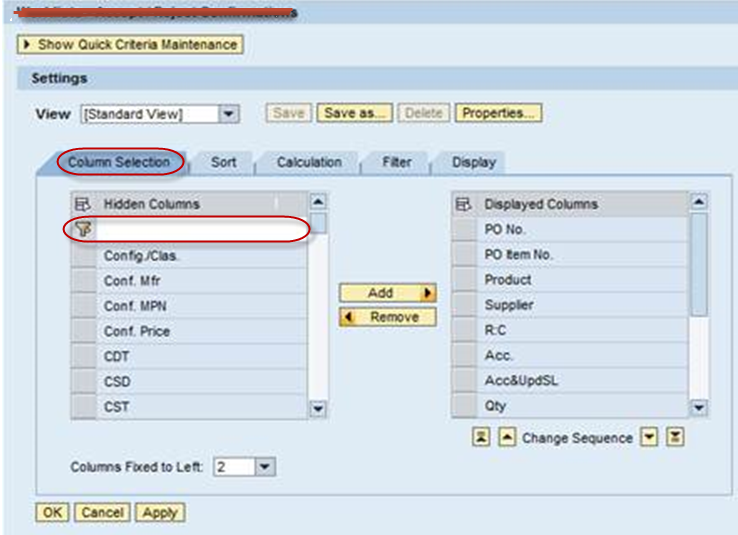Open the Columns Fixed to Left dropdown

[x=265, y=467]
